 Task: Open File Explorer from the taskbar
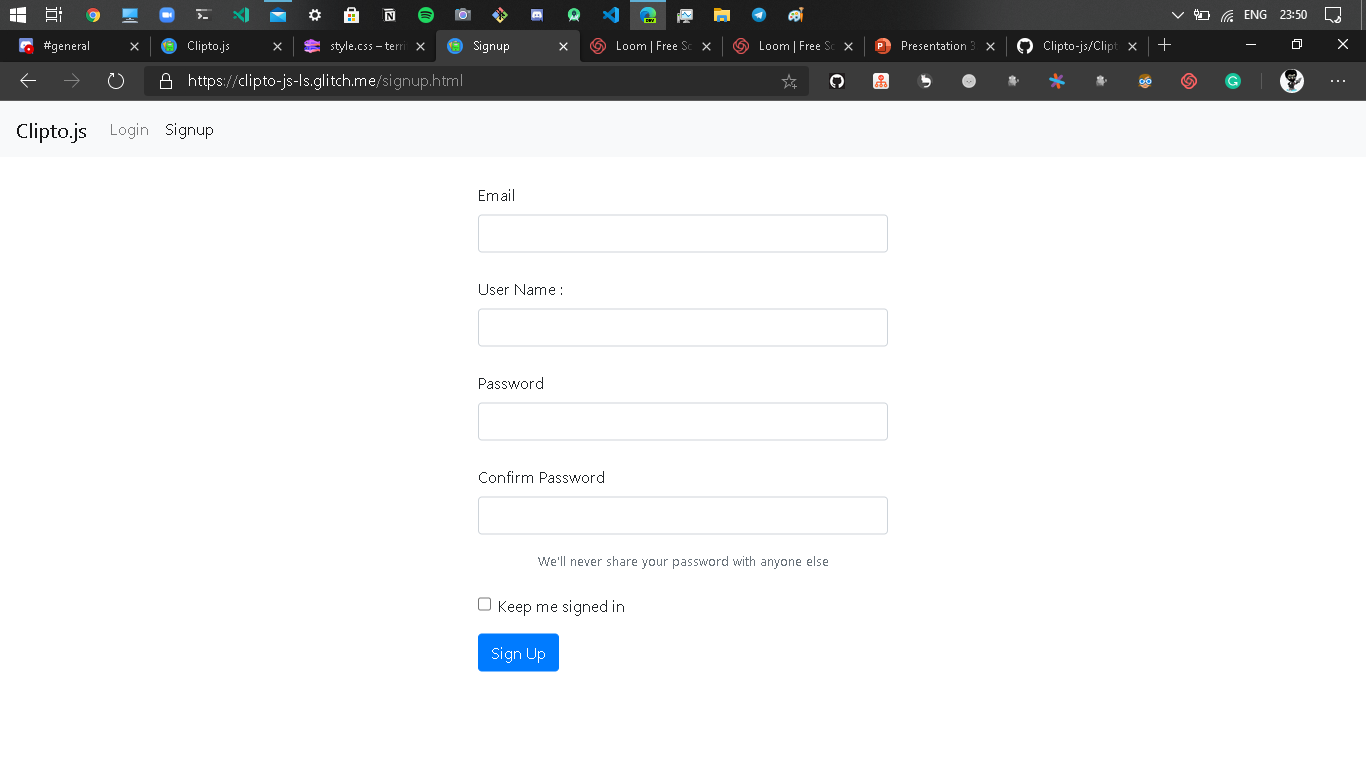721,15
